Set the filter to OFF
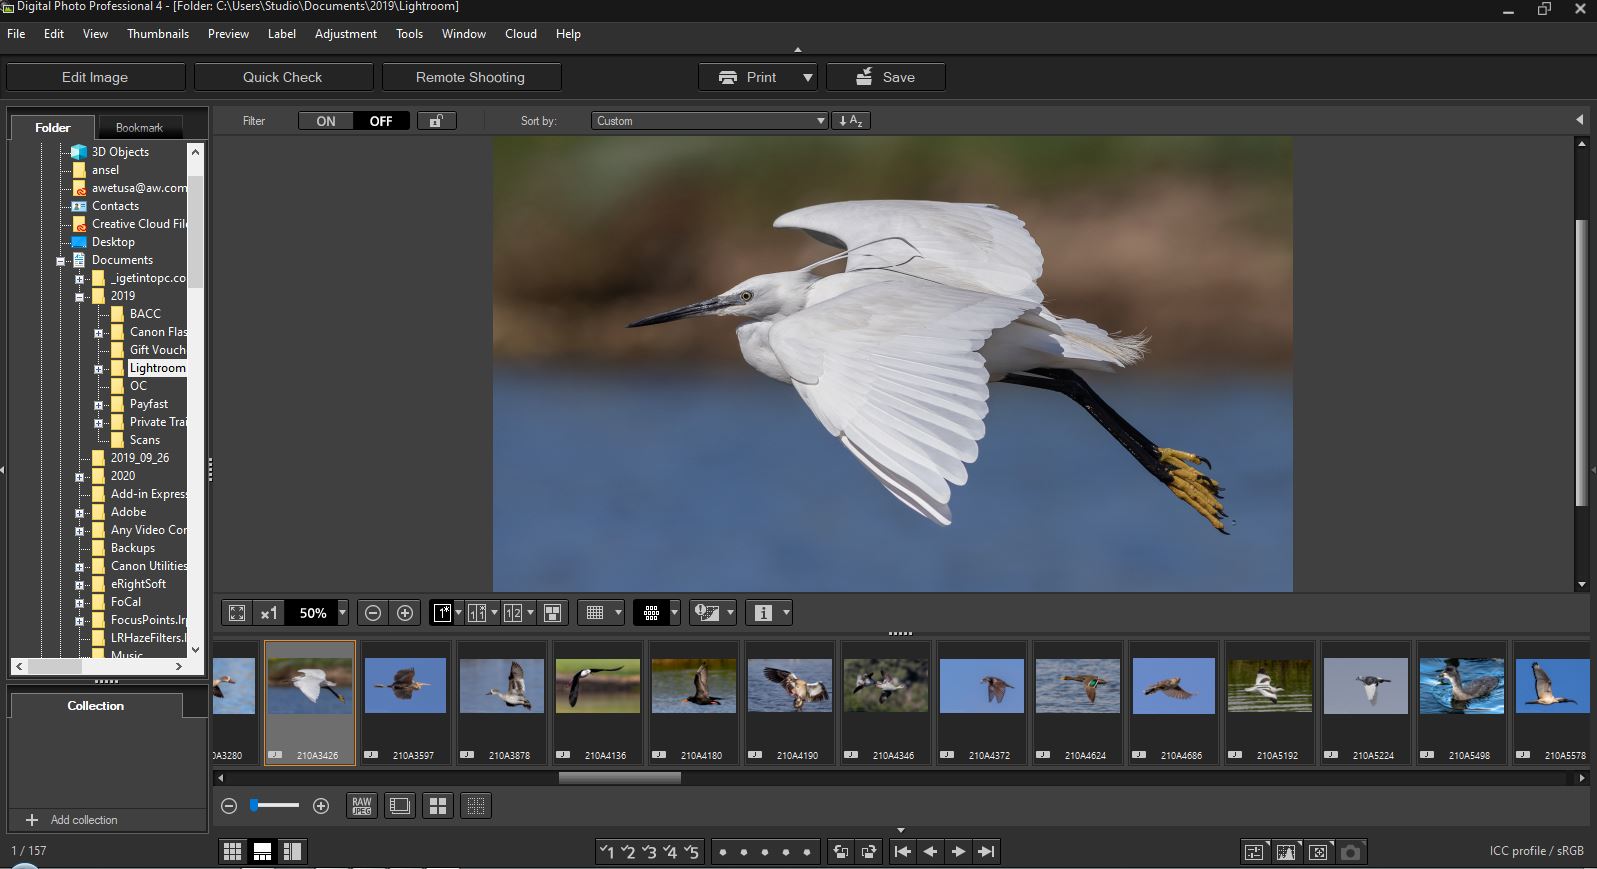The width and height of the screenshot is (1597, 869). (x=381, y=121)
